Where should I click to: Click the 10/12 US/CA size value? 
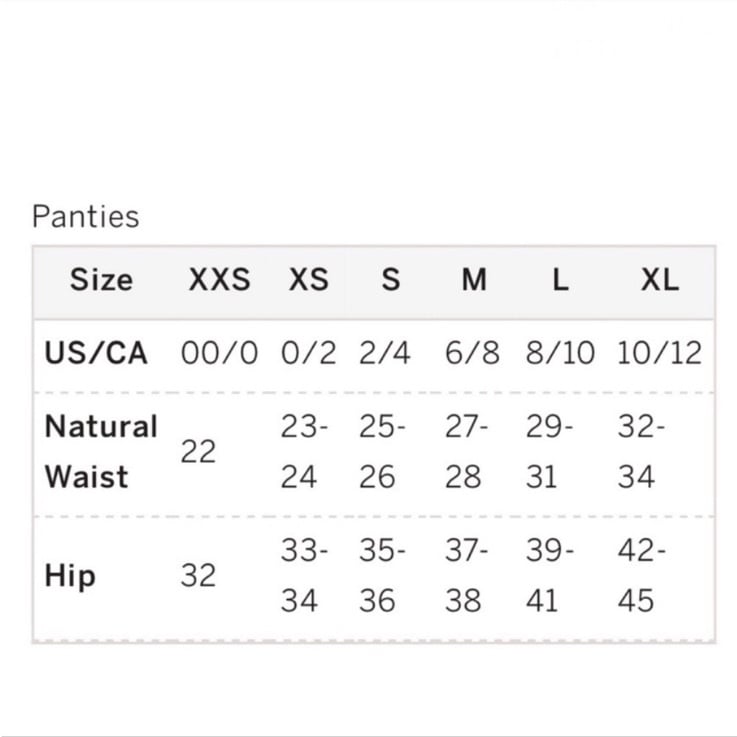pos(659,353)
